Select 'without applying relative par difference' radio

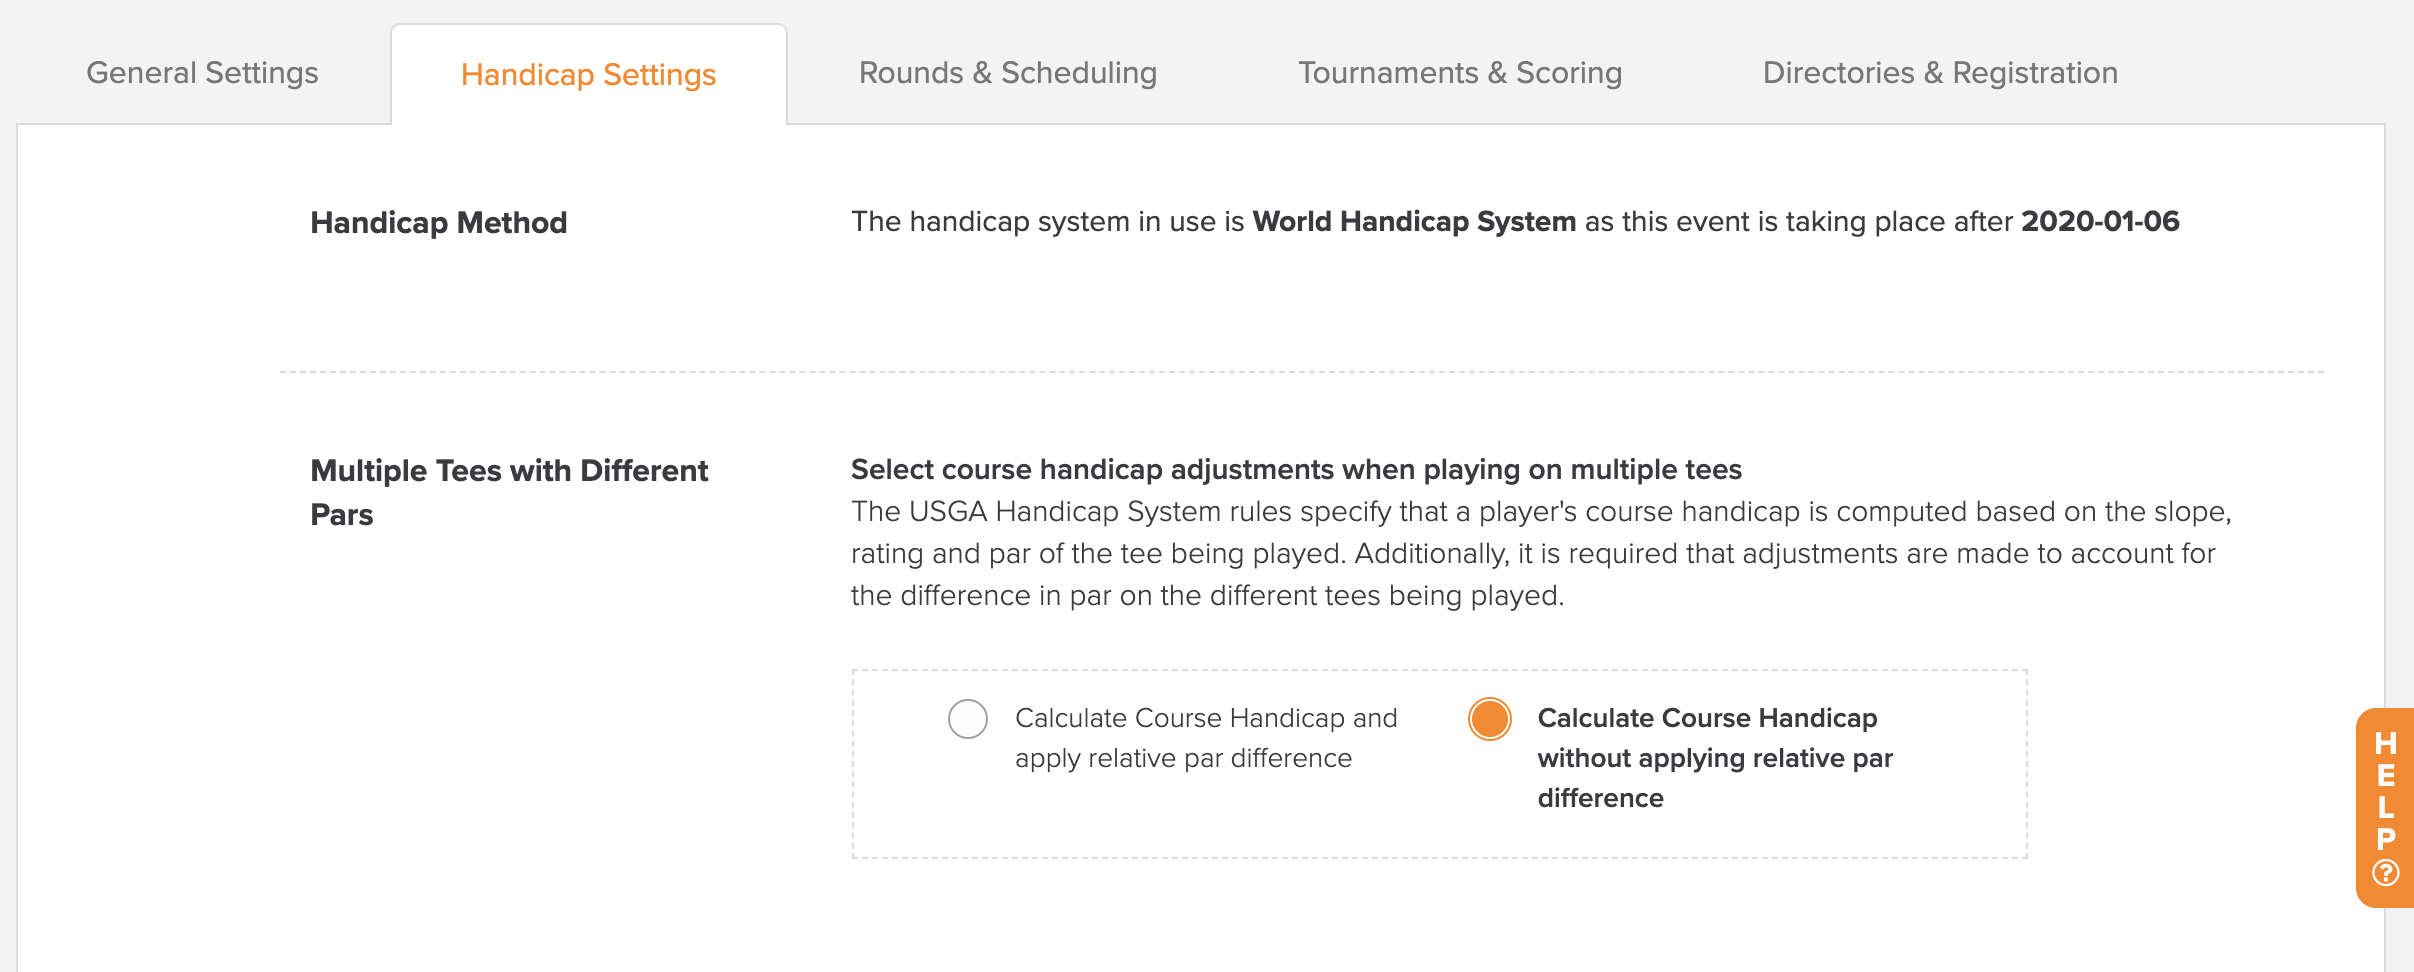(x=1490, y=719)
